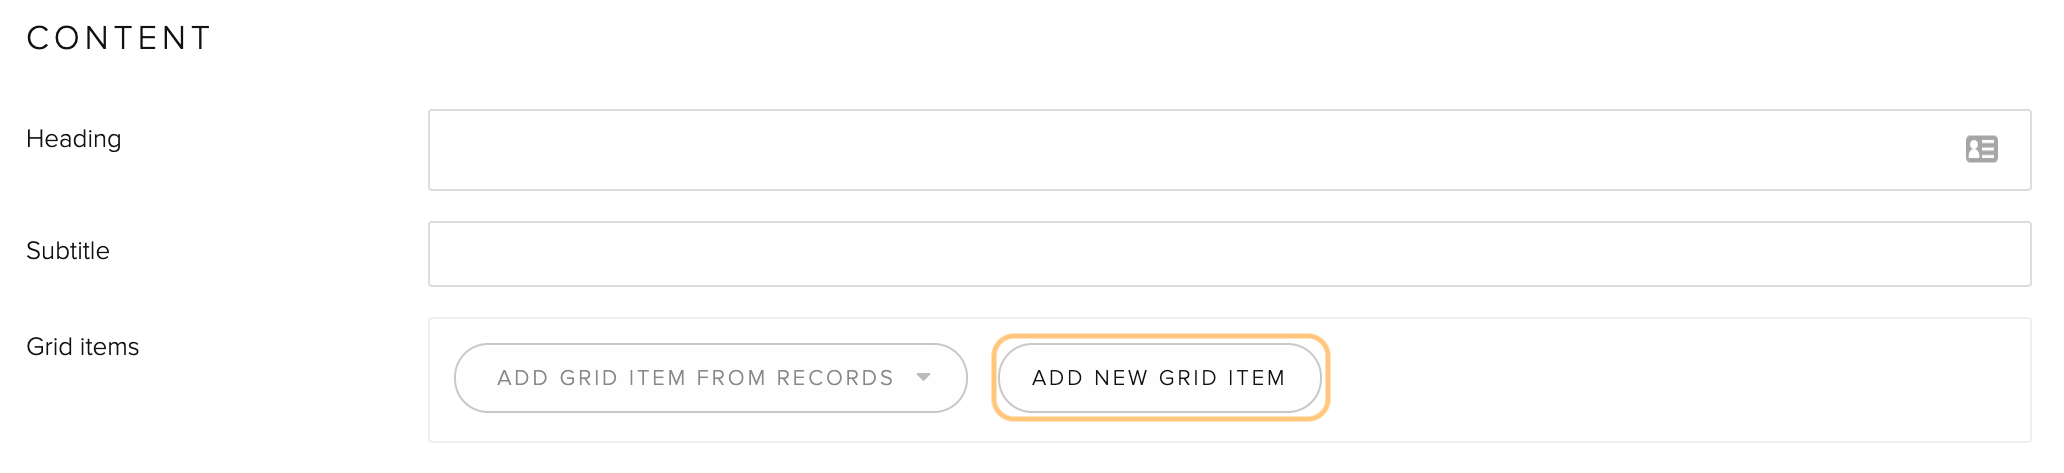This screenshot has height=473, width=2064.
Task: Click the CONTENT section title
Action: pos(119,38)
